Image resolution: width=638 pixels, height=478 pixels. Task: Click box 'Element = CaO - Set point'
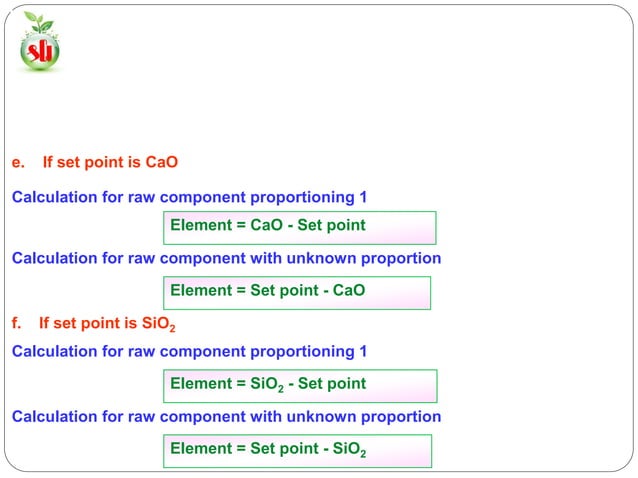coord(299,228)
